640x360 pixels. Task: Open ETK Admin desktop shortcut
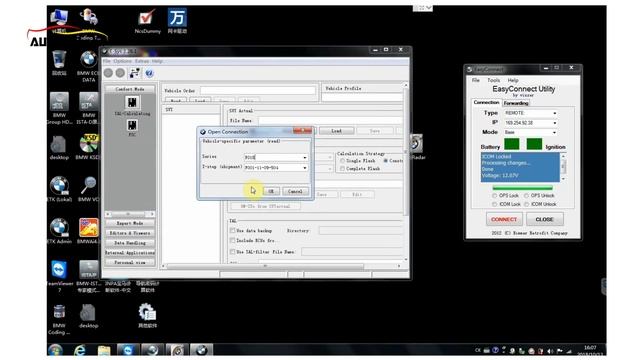click(59, 231)
